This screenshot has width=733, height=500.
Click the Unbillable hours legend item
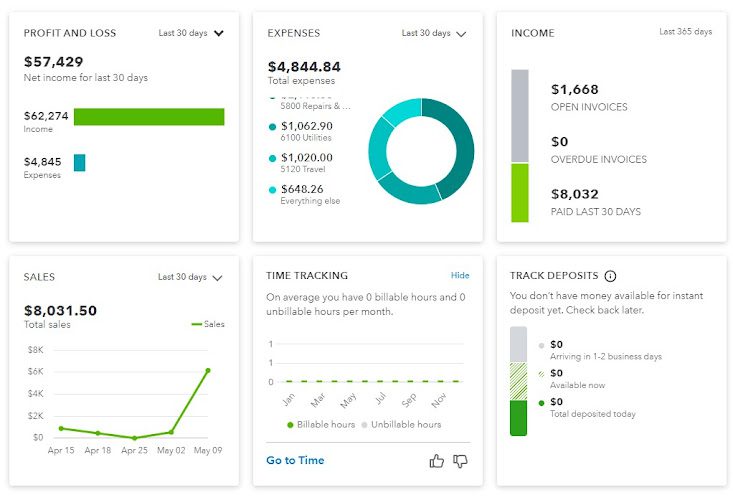tap(402, 425)
